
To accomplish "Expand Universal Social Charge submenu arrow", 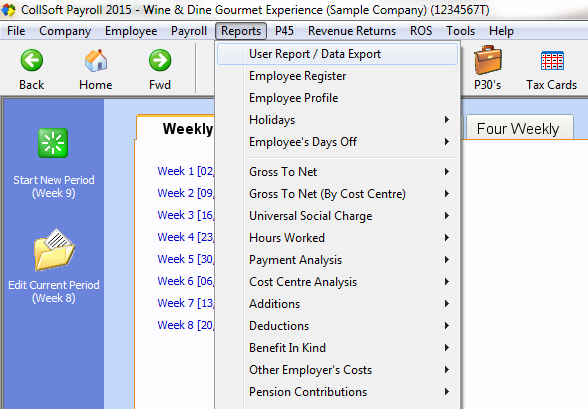I will (x=447, y=216).
